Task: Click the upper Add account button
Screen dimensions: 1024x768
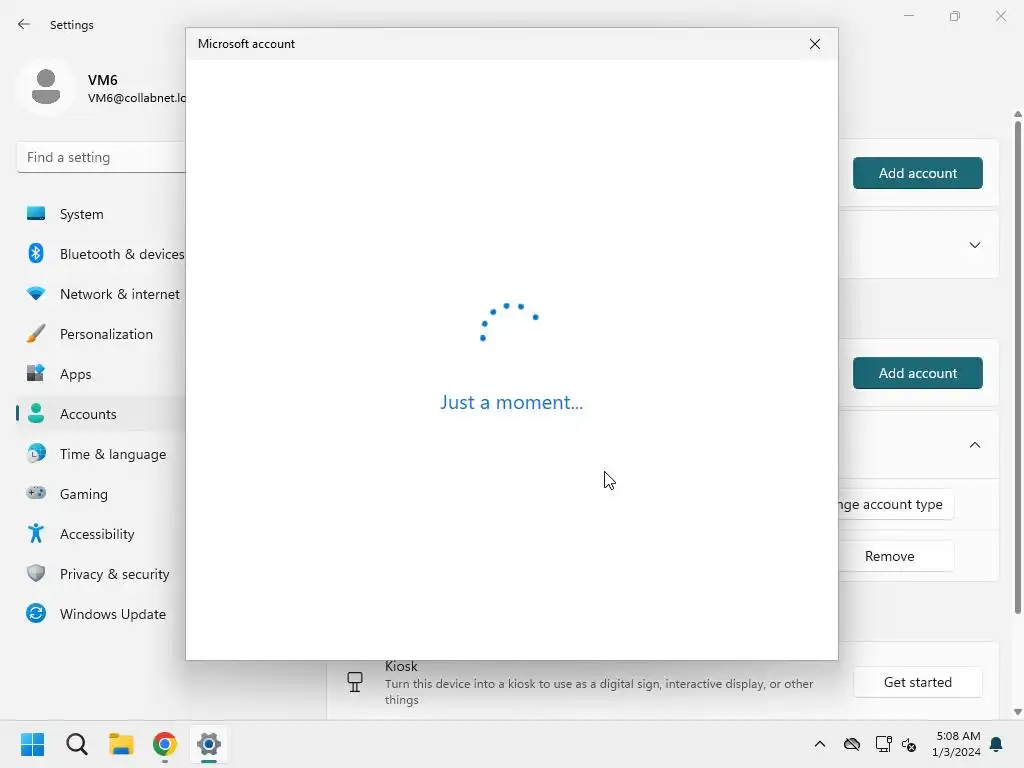Action: pos(917,173)
